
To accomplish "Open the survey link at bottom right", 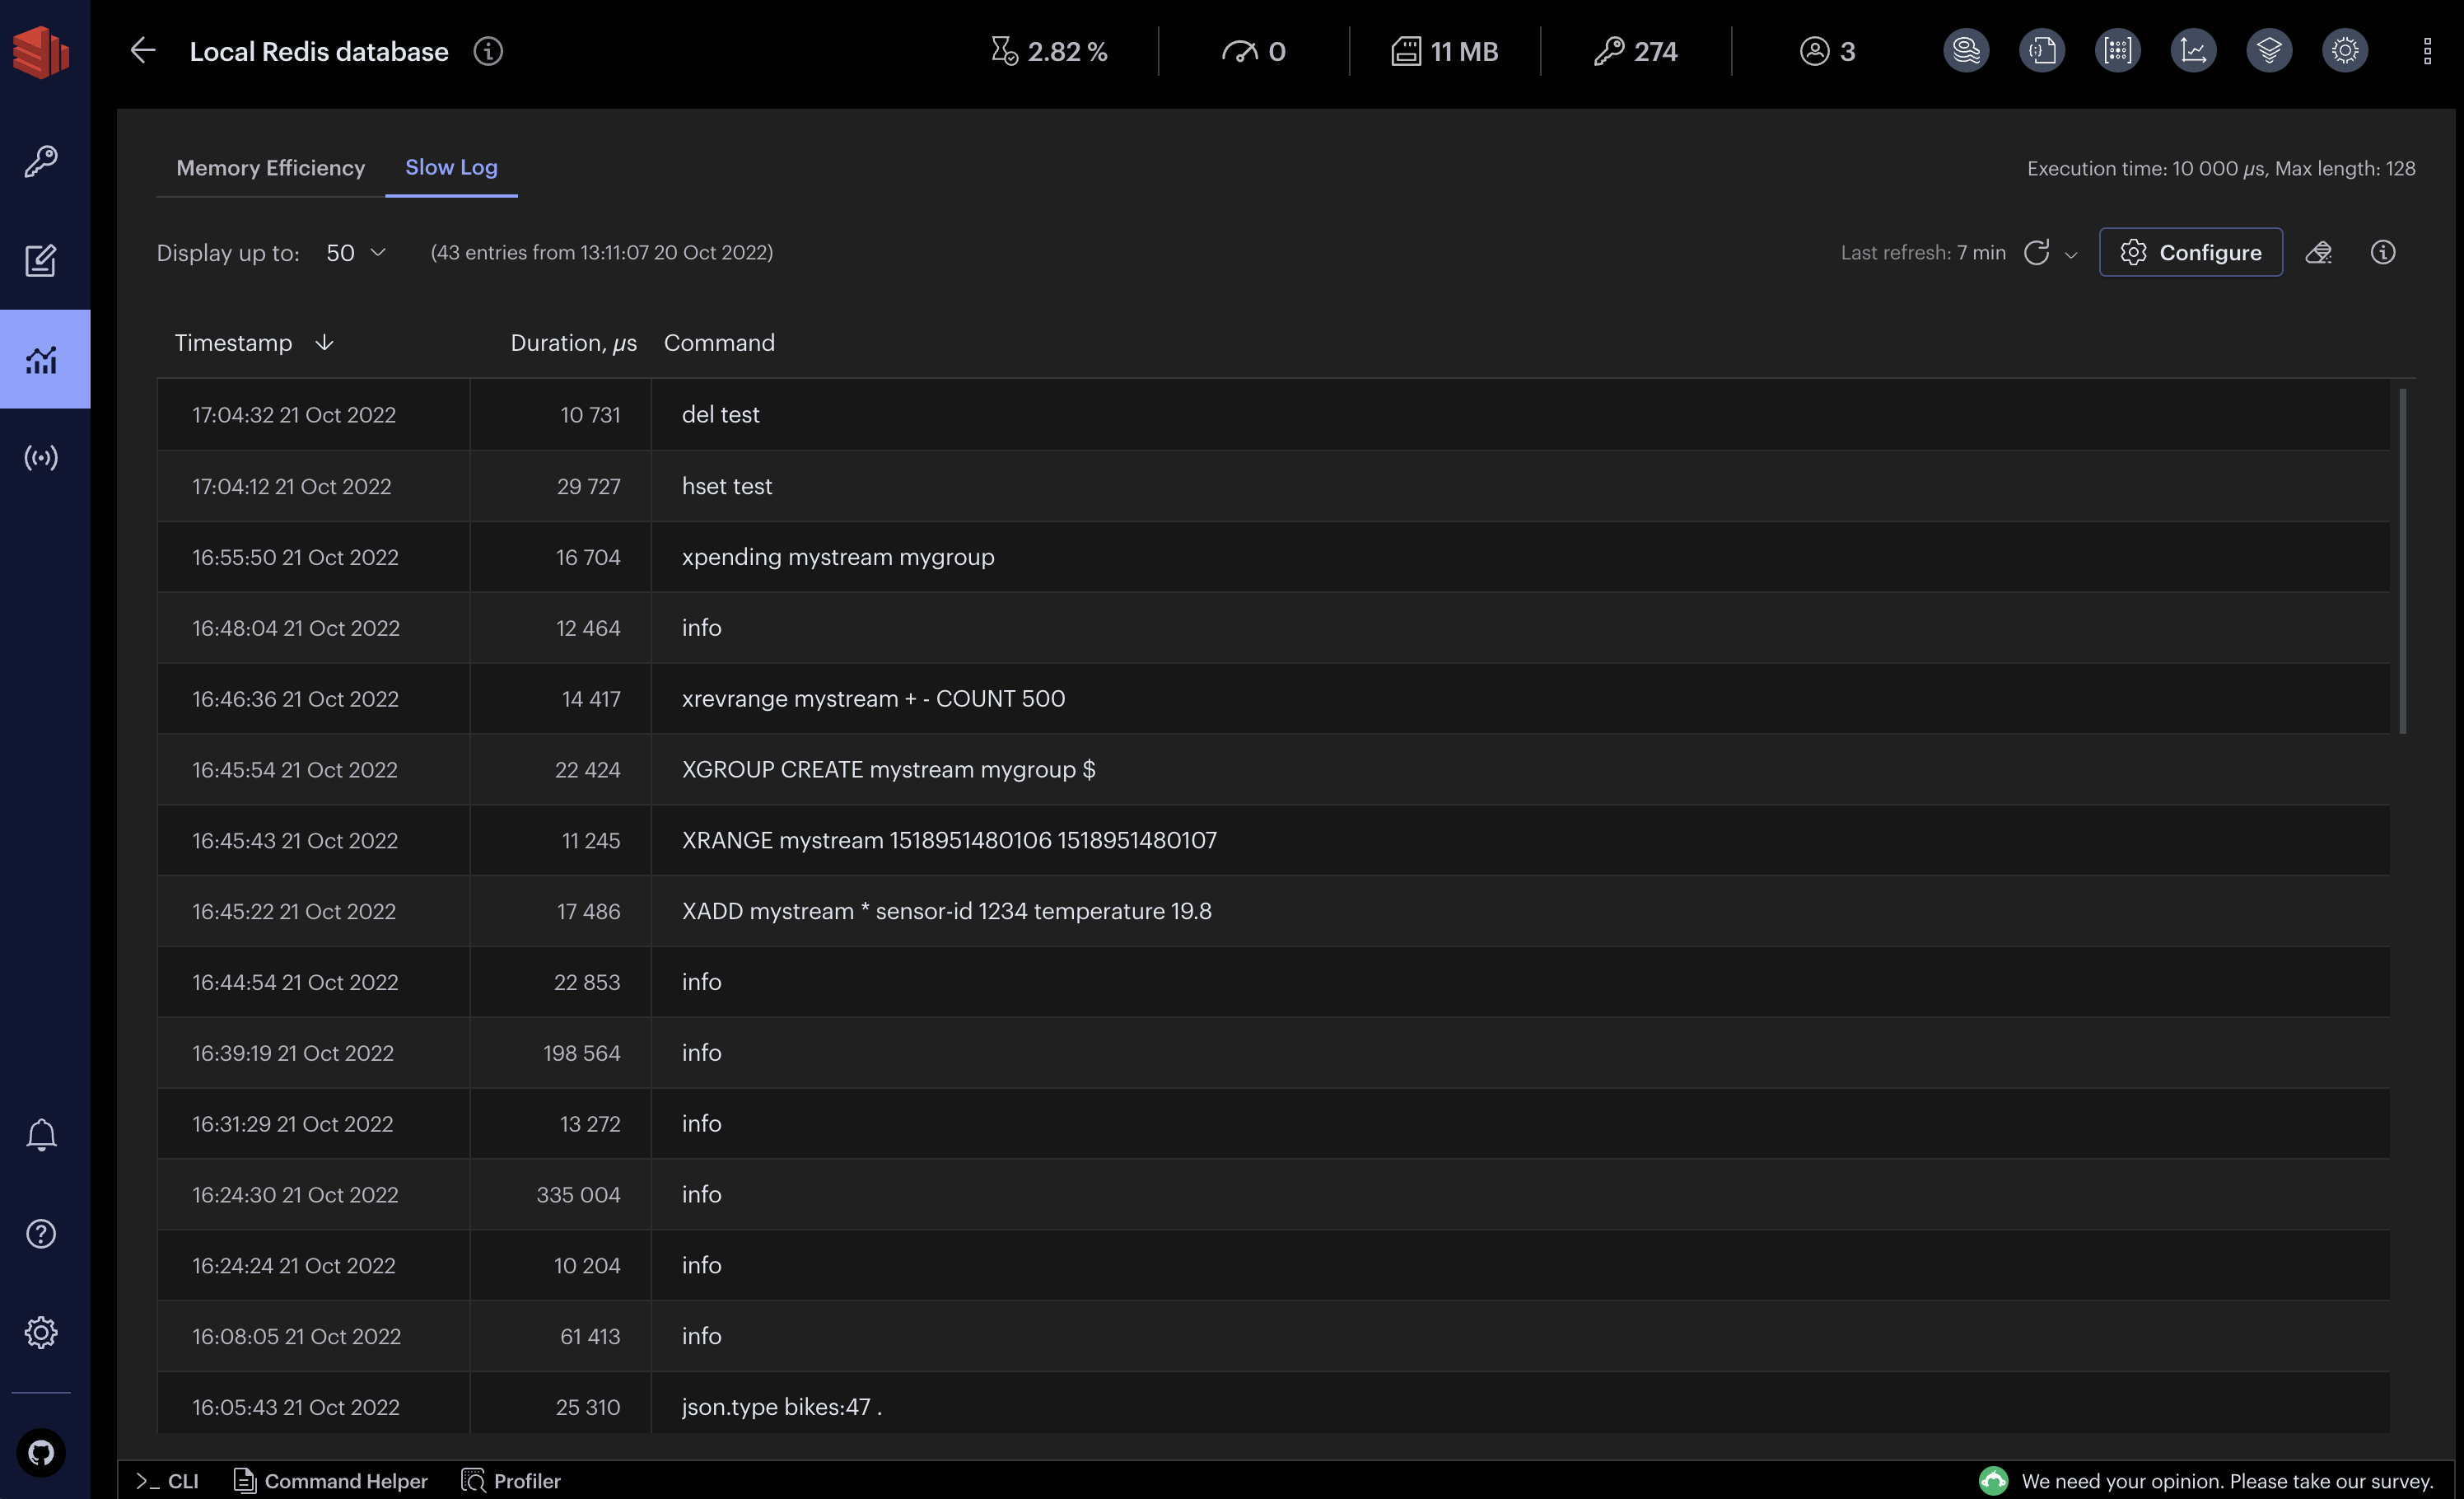I will 2227,1481.
